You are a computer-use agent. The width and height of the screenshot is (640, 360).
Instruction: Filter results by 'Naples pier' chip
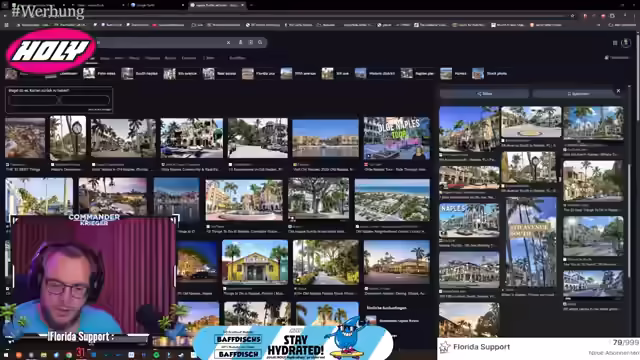point(418,73)
